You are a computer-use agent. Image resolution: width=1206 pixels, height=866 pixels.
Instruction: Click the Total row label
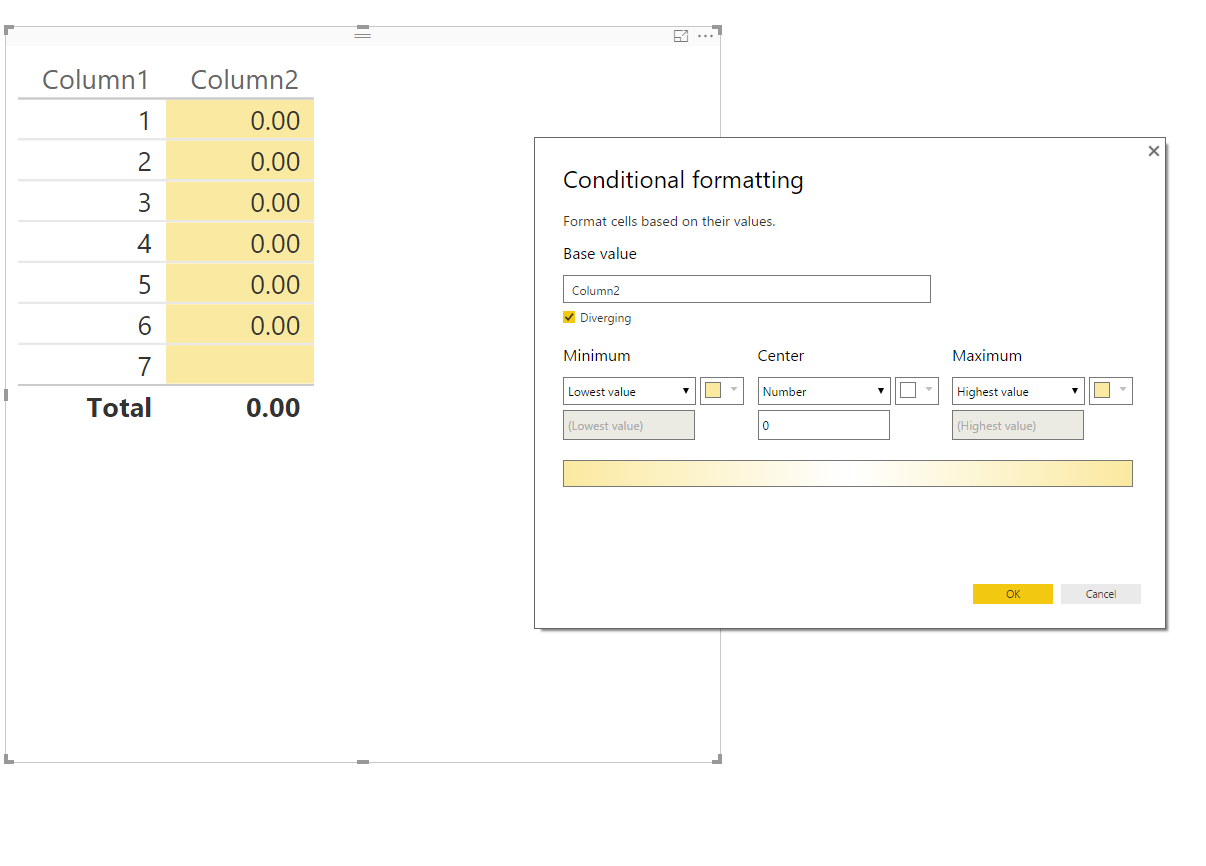click(119, 408)
